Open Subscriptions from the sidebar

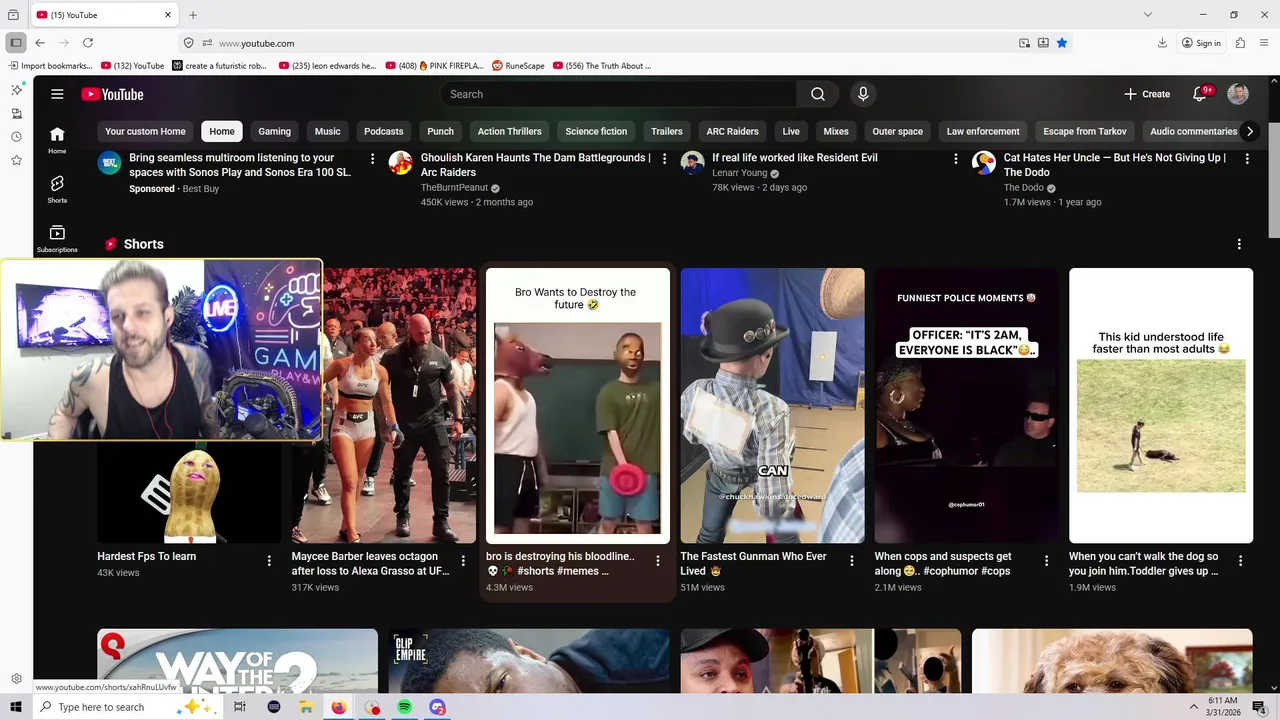[x=57, y=238]
